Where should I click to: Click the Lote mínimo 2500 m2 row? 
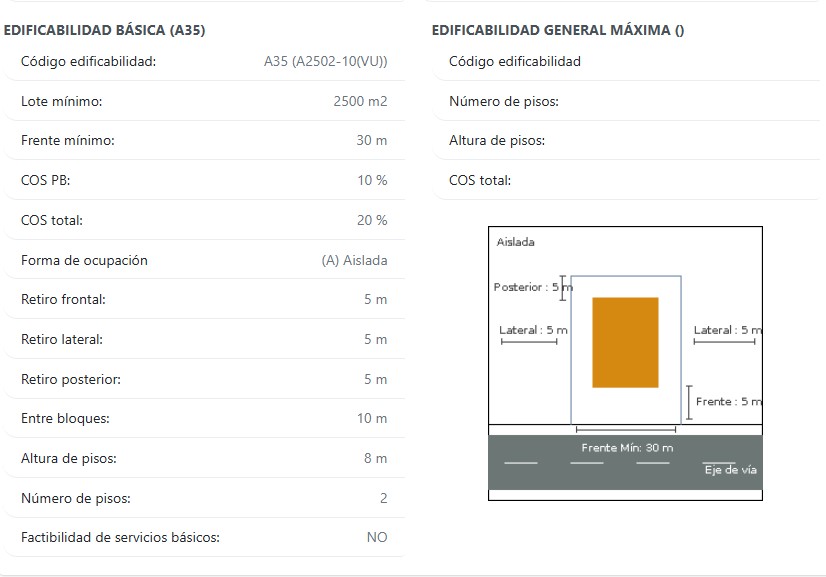tap(204, 101)
